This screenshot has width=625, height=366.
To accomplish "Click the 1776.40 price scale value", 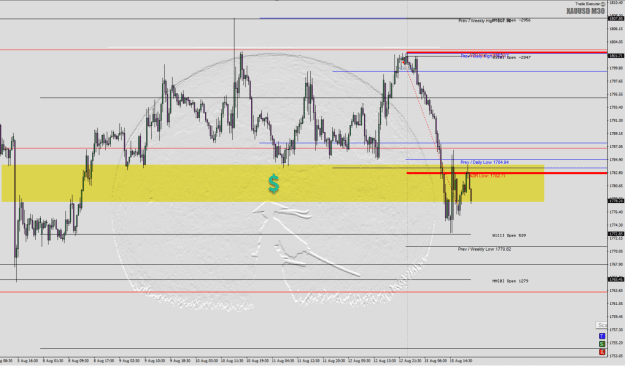I will [x=616, y=212].
